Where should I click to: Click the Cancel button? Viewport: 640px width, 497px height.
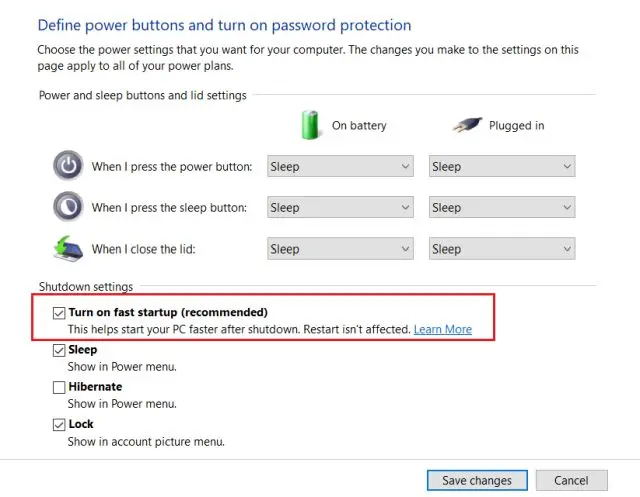[571, 480]
